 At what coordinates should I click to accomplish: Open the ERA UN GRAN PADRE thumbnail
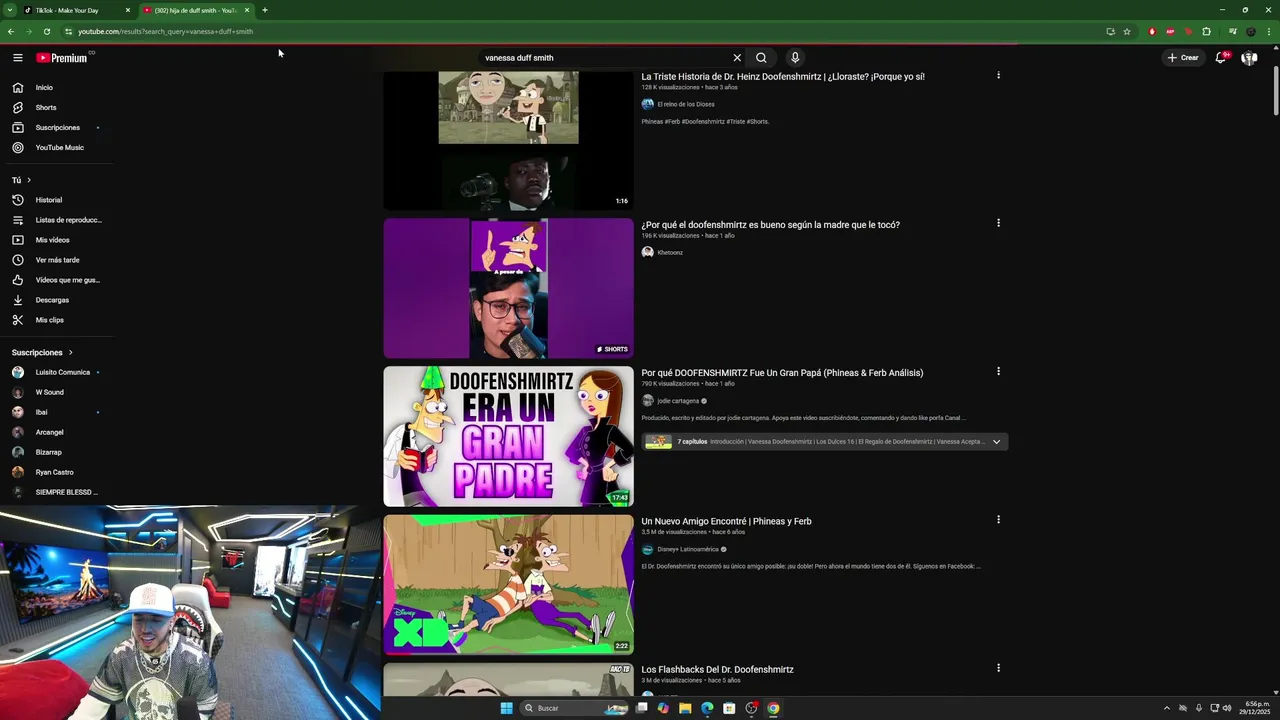508,436
